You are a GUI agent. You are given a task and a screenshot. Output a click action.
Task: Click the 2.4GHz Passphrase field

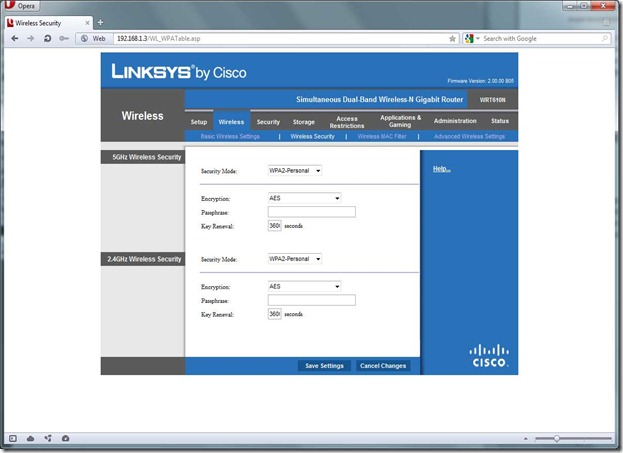(x=312, y=300)
